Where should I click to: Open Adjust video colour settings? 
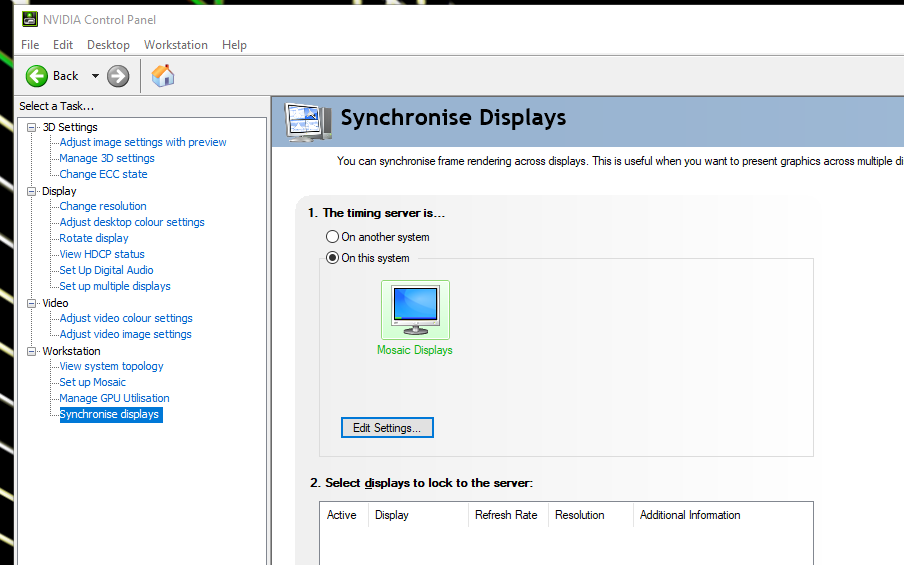tap(126, 318)
